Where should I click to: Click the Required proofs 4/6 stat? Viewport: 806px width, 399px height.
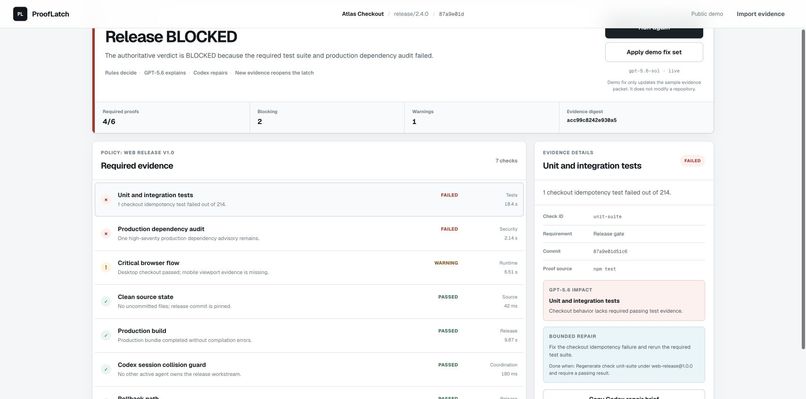(x=172, y=117)
